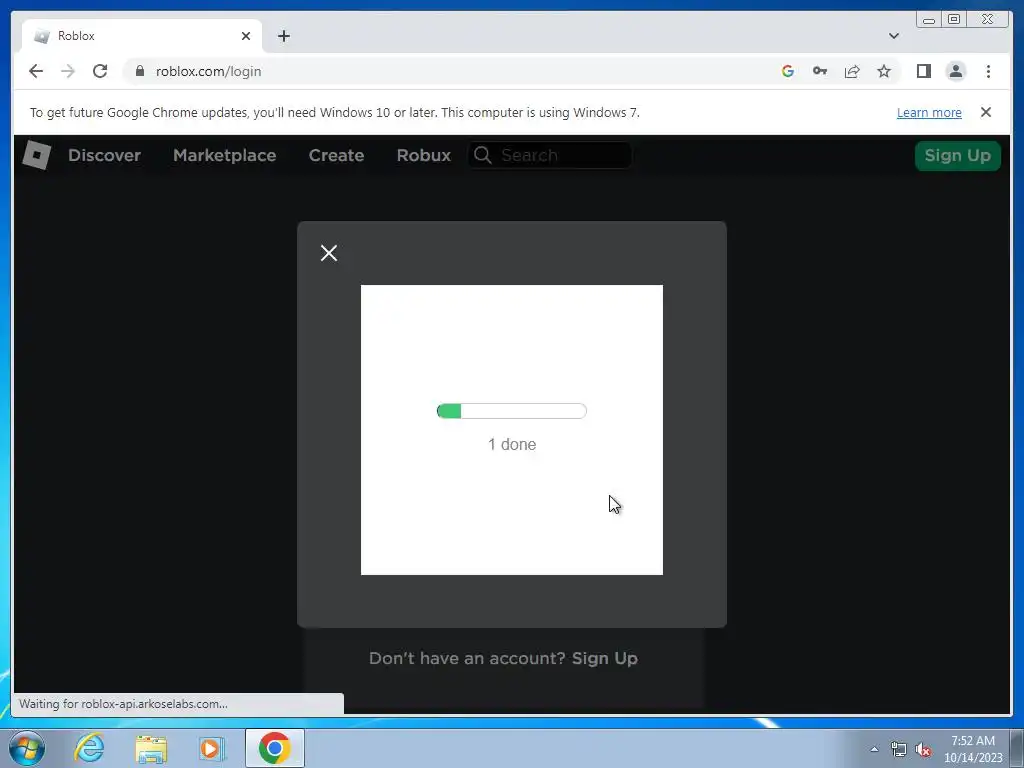
Task: Restore down the Chrome window
Action: [x=953, y=20]
